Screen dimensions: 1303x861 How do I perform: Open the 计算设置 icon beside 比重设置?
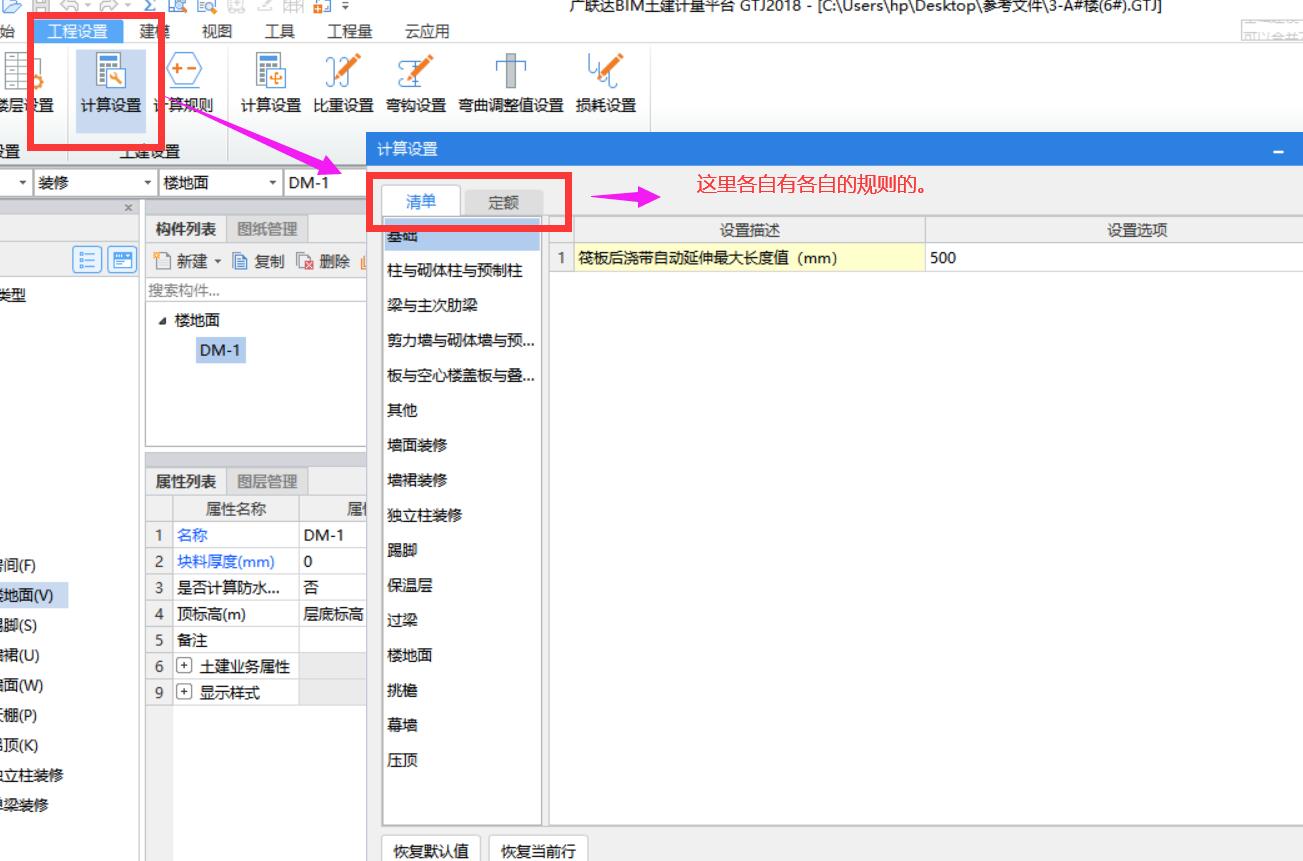pyautogui.click(x=270, y=84)
